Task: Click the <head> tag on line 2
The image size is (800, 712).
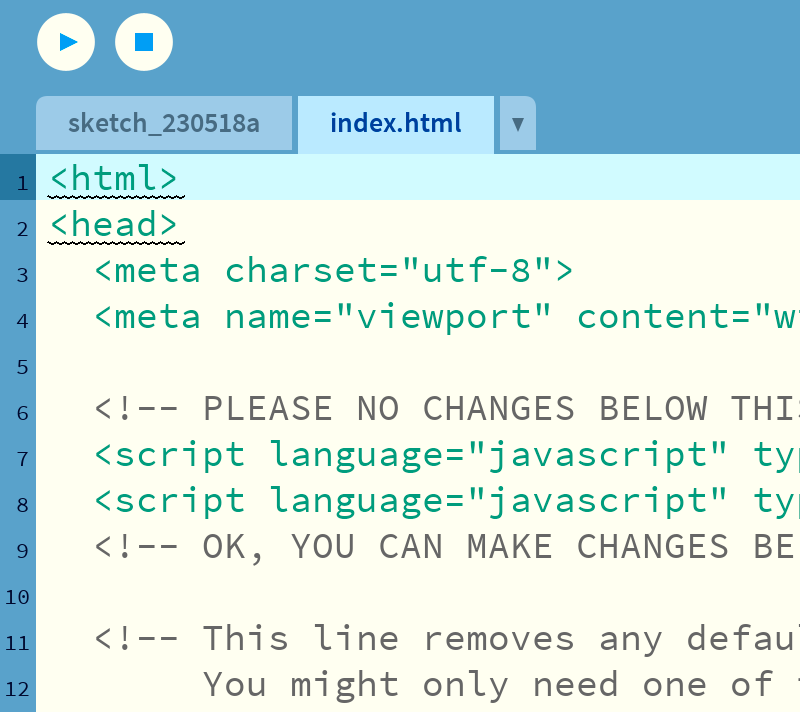Action: click(x=114, y=225)
